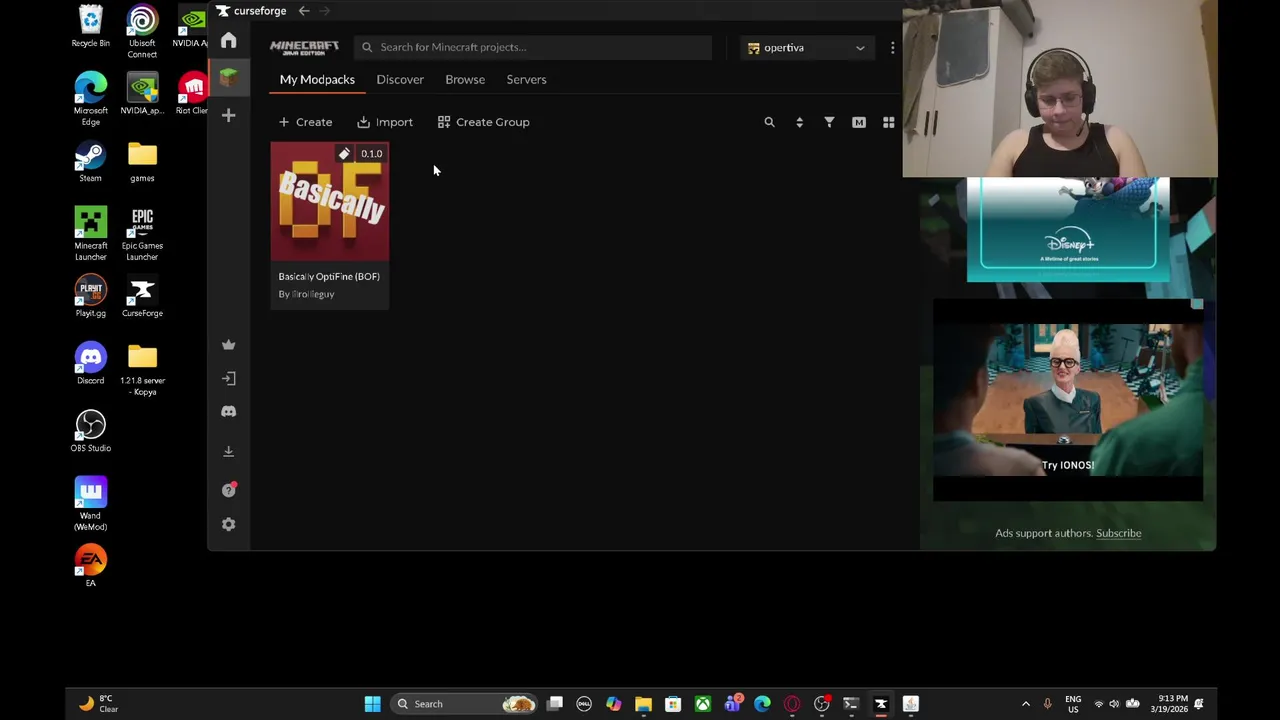The height and width of the screenshot is (720, 1280).
Task: Select CurseForge desktop shortcut
Action: (142, 297)
